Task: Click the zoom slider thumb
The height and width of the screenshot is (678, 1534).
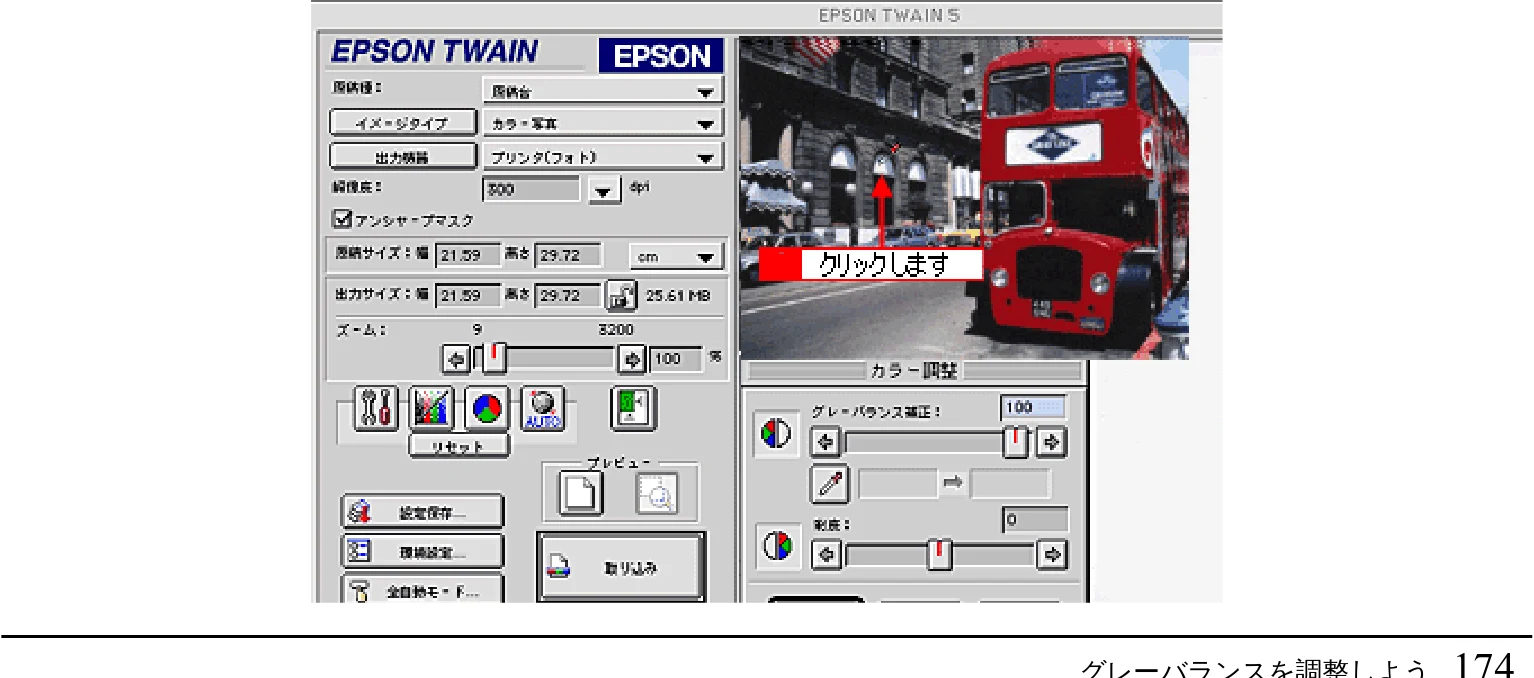Action: (x=494, y=359)
